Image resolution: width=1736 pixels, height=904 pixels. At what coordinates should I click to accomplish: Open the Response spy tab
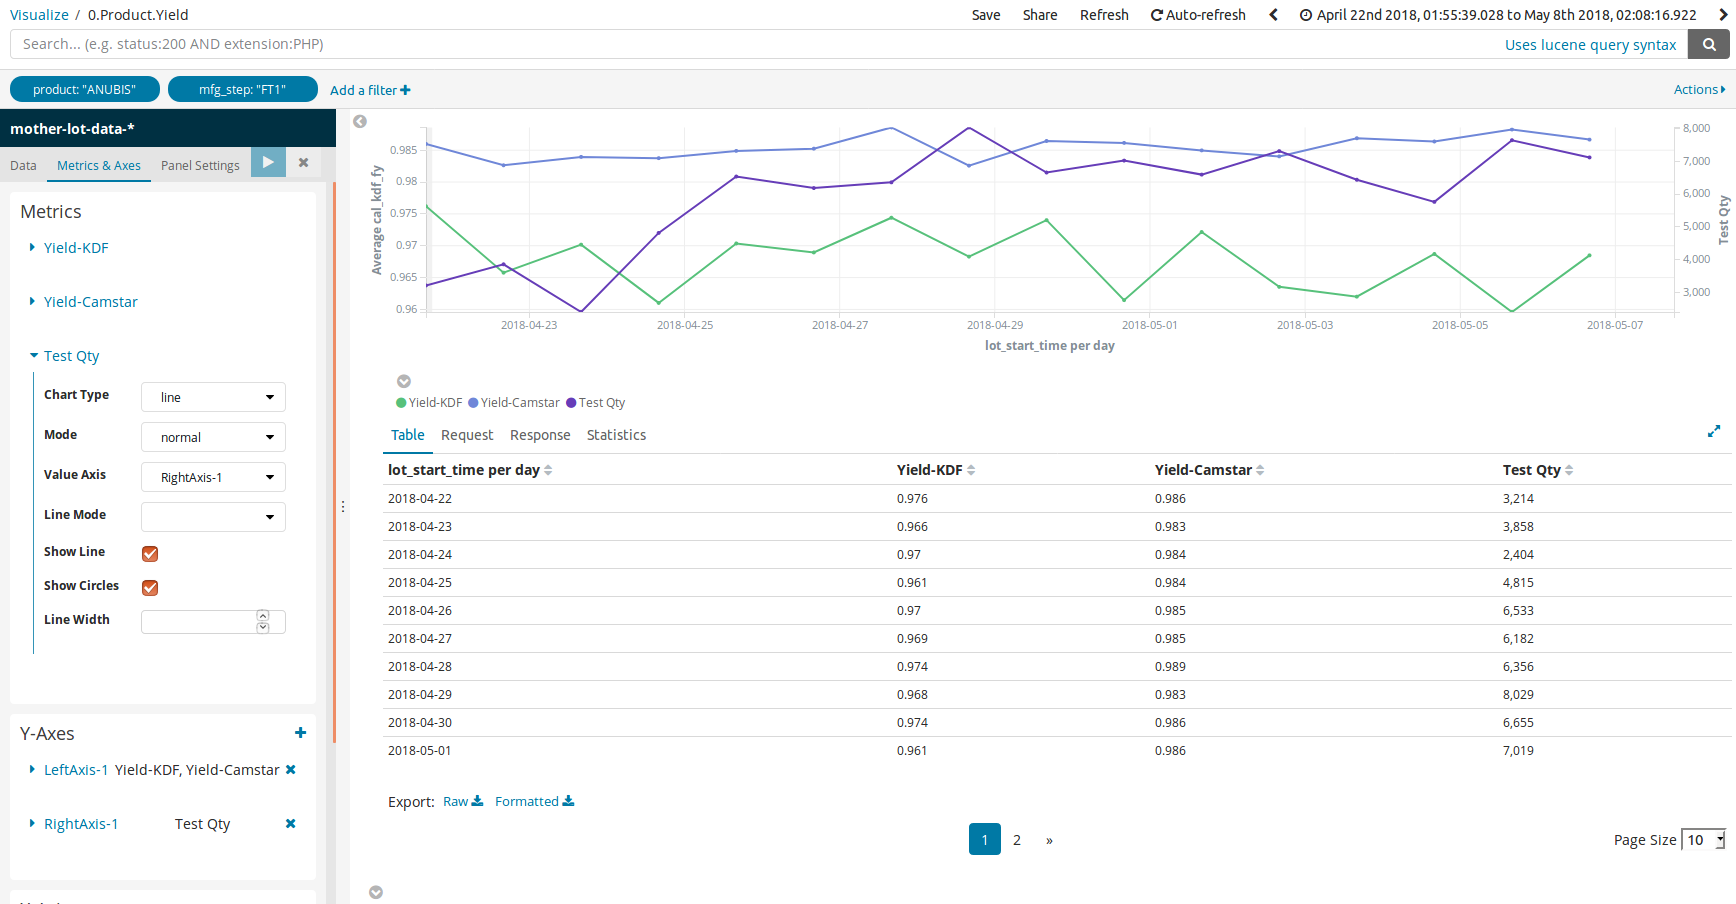coord(540,435)
